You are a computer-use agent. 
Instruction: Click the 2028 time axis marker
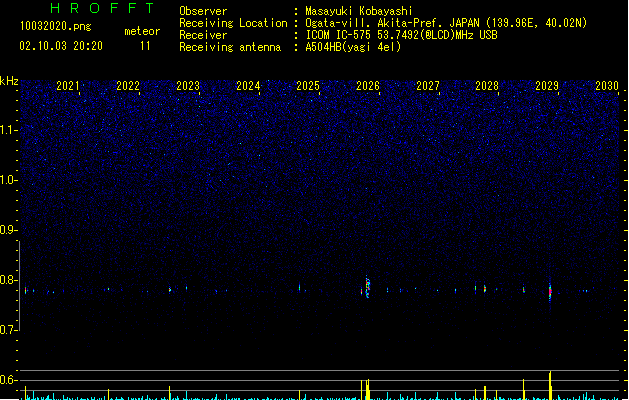(487, 85)
